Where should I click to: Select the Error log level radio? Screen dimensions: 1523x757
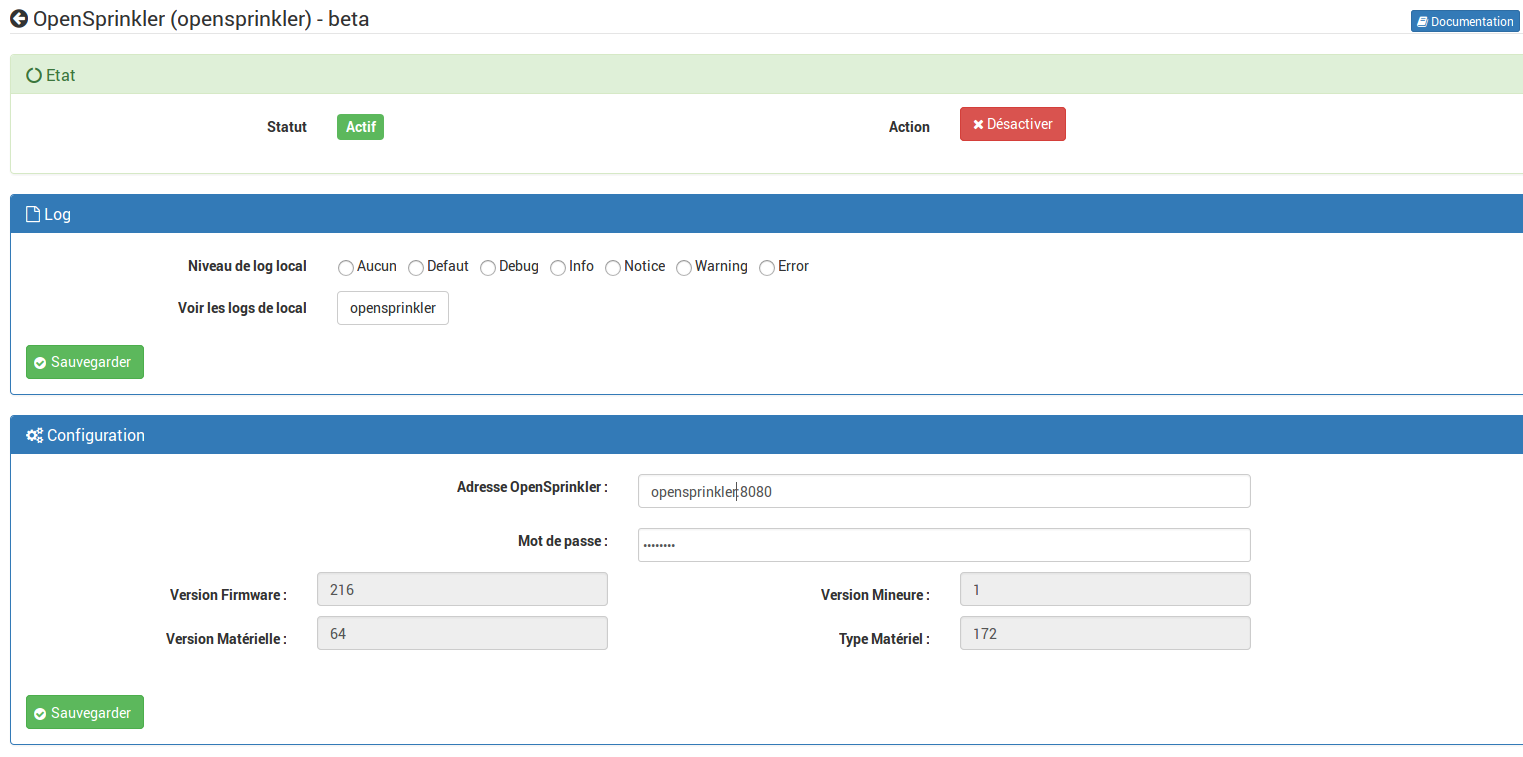tap(767, 268)
